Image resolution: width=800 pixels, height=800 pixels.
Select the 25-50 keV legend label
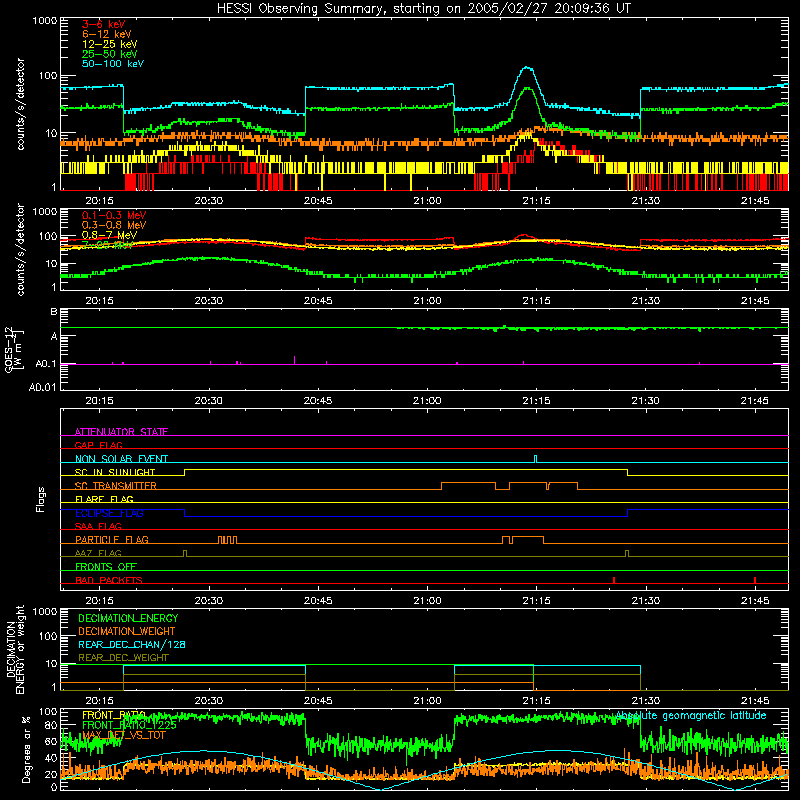click(110, 54)
